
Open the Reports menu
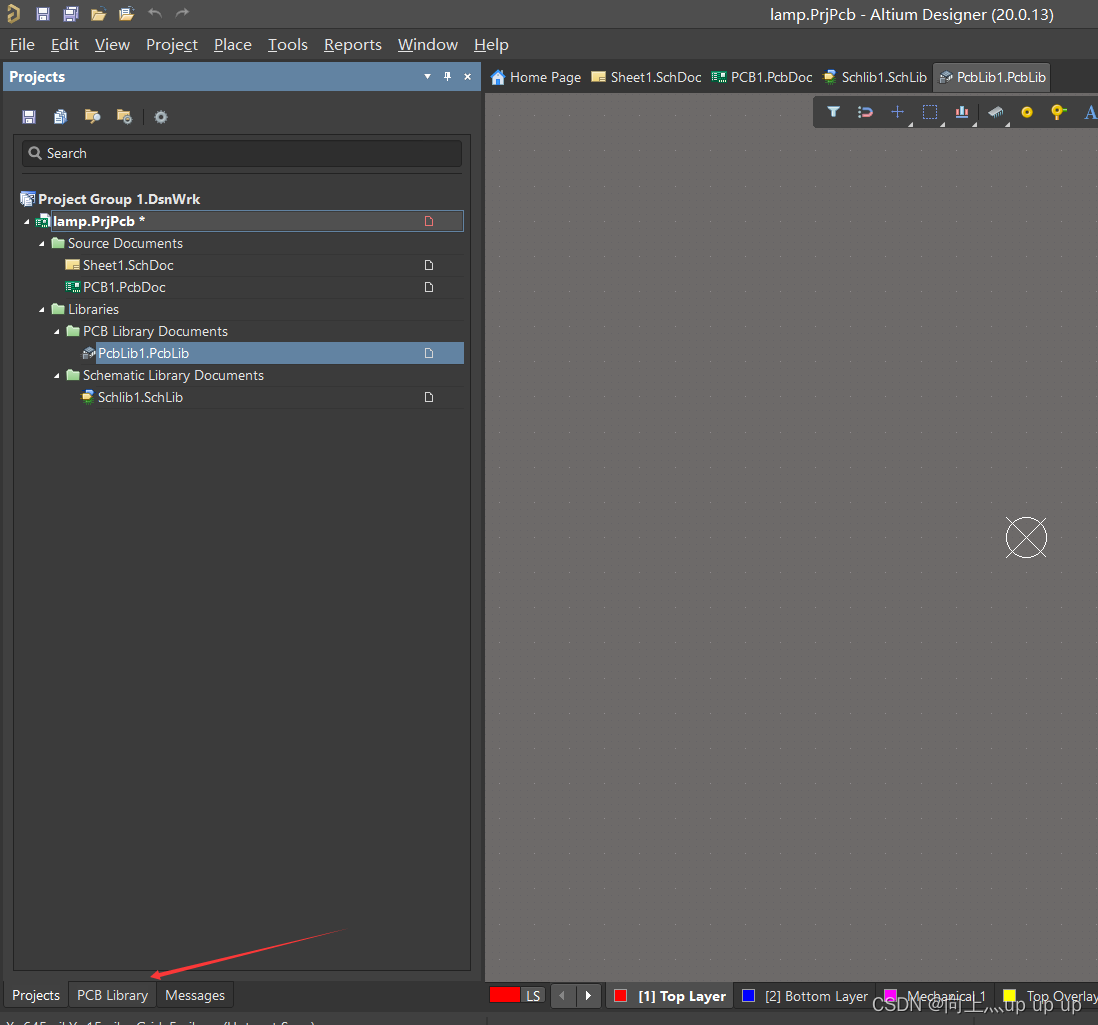tap(352, 45)
